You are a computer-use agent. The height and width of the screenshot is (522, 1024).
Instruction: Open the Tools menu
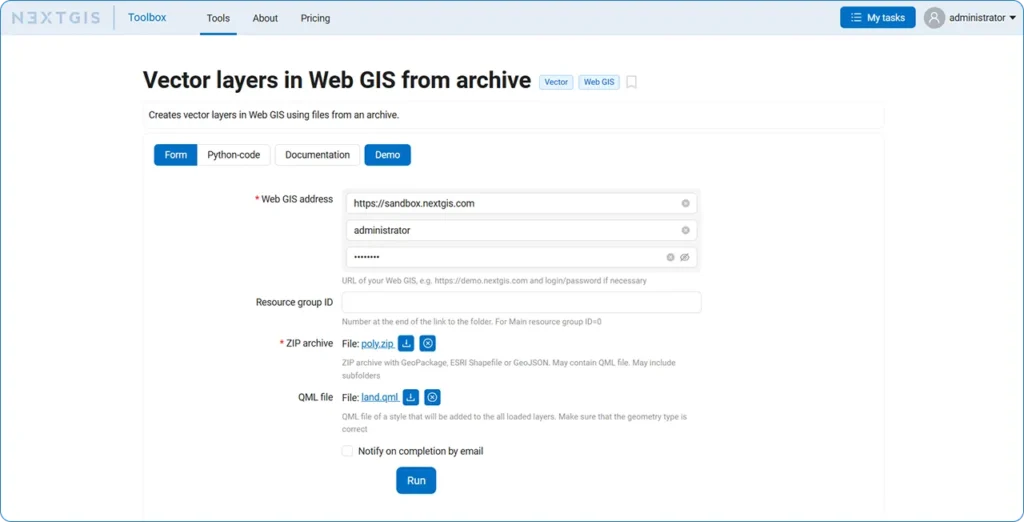(218, 18)
